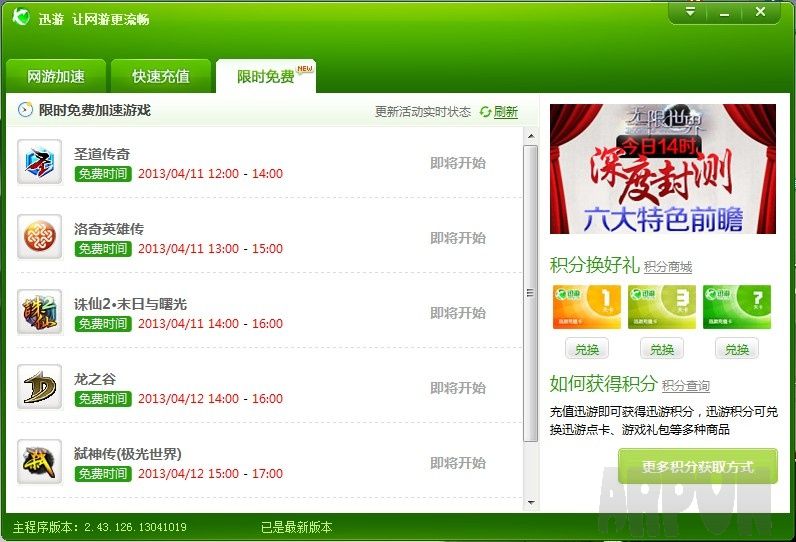Select the 限时免费 tab
796x542 pixels.
[266, 76]
